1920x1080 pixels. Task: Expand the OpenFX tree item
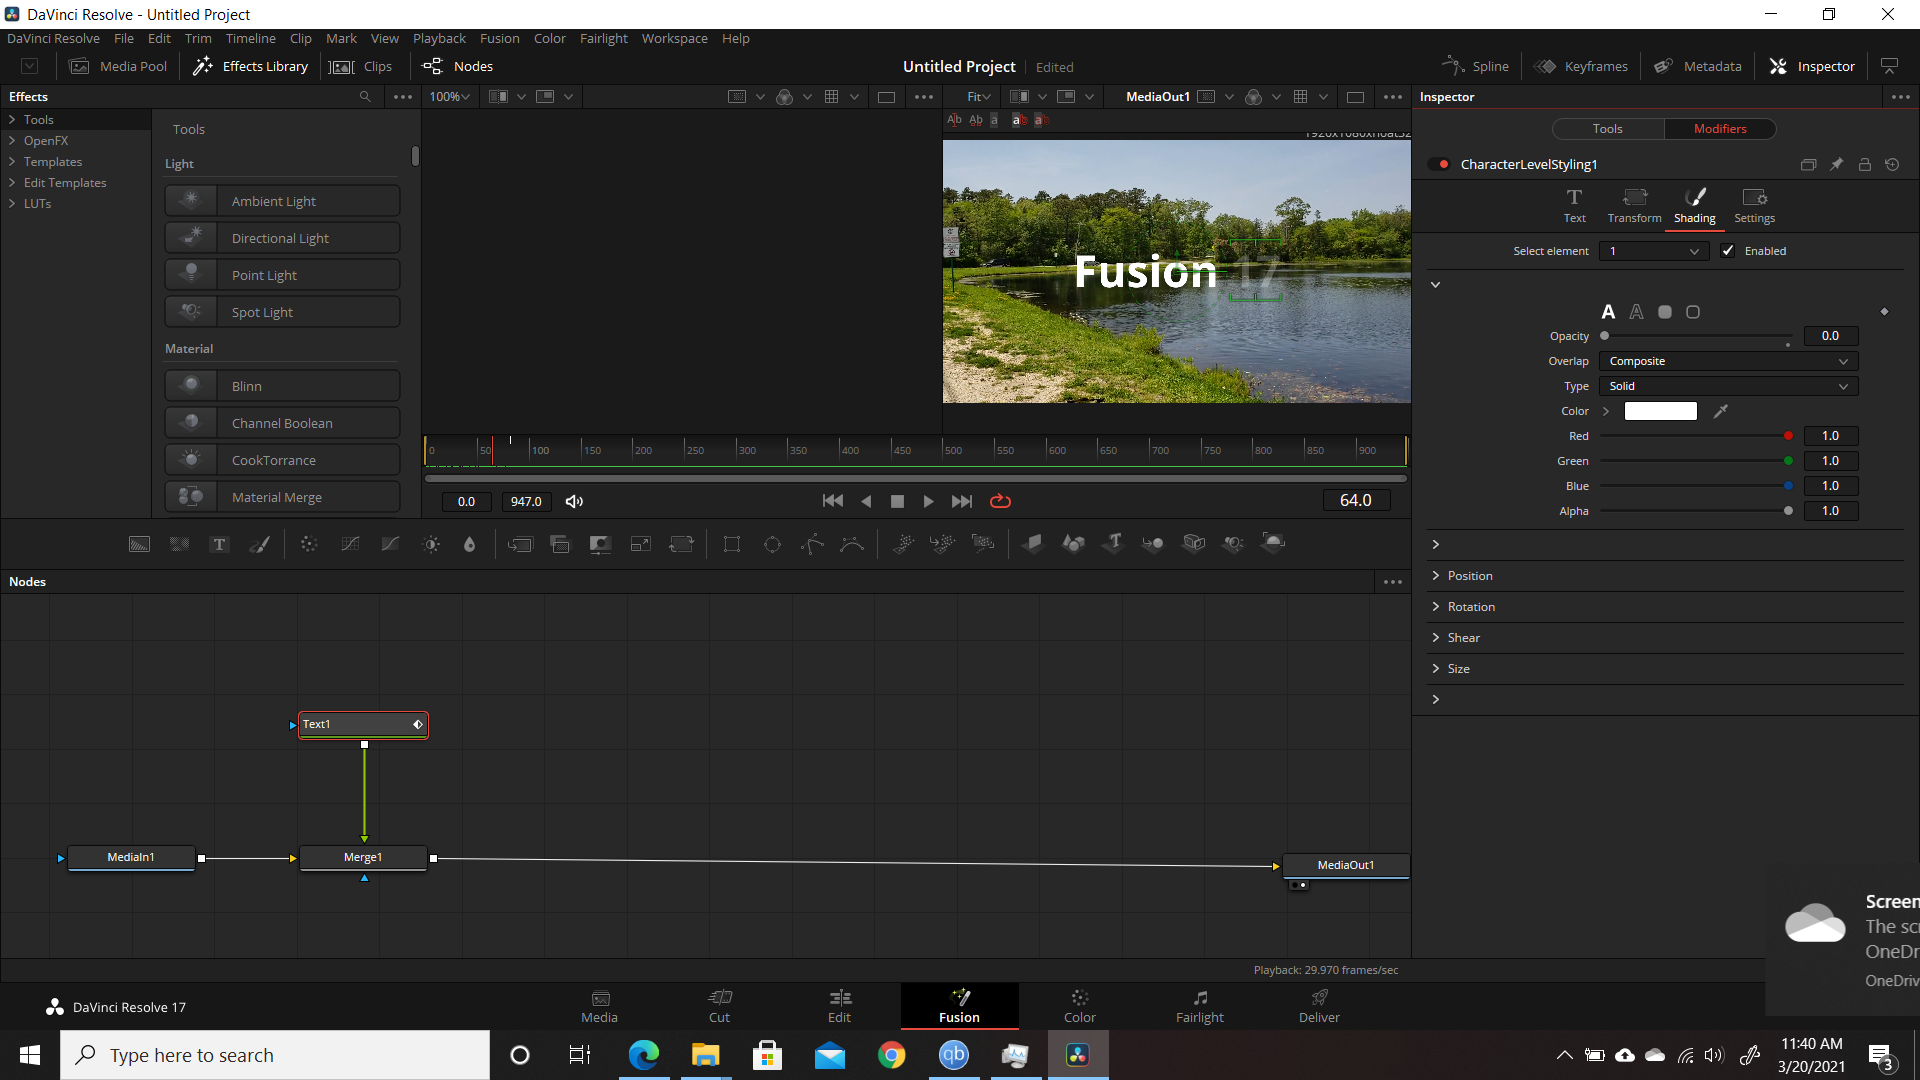12,141
